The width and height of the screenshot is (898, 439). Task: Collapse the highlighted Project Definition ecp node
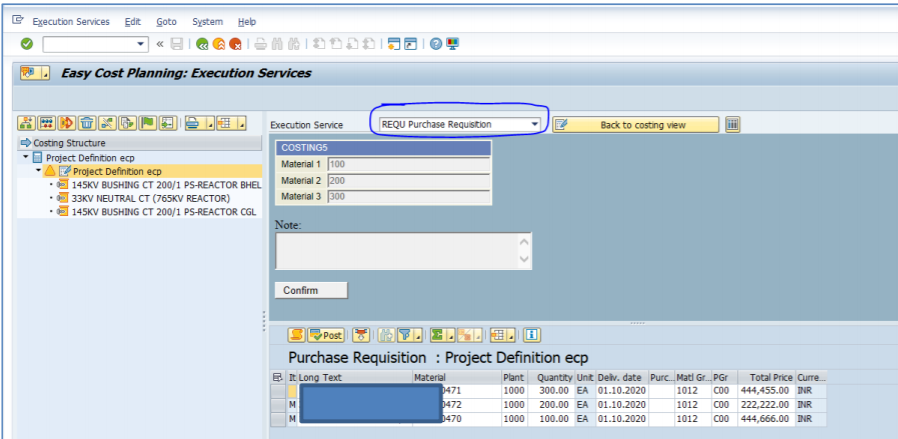coord(38,171)
